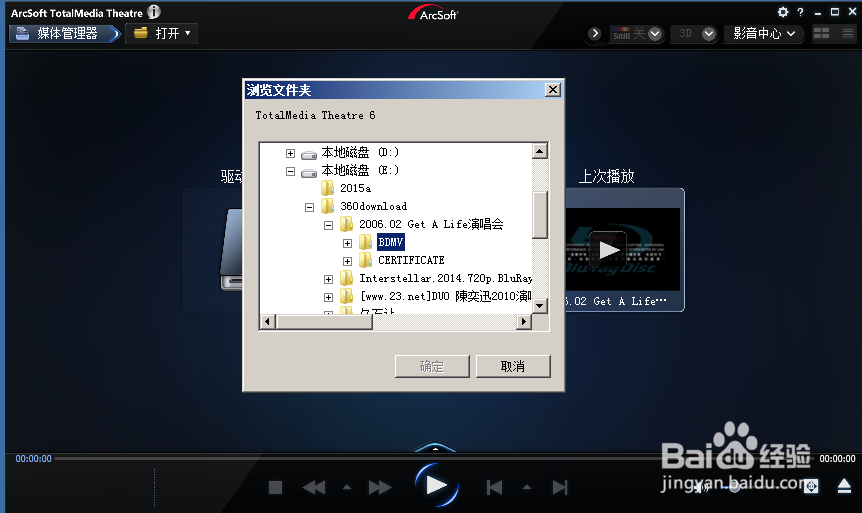Click the fullscreen icon beside the eject button
Viewport: 862px width, 513px height.
(811, 486)
